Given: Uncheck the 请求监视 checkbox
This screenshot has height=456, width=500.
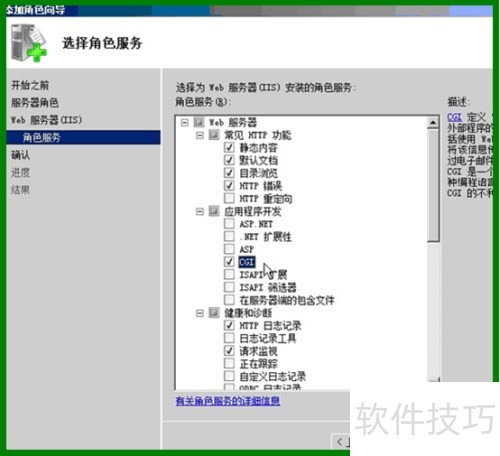Looking at the screenshot, I should click(229, 350).
